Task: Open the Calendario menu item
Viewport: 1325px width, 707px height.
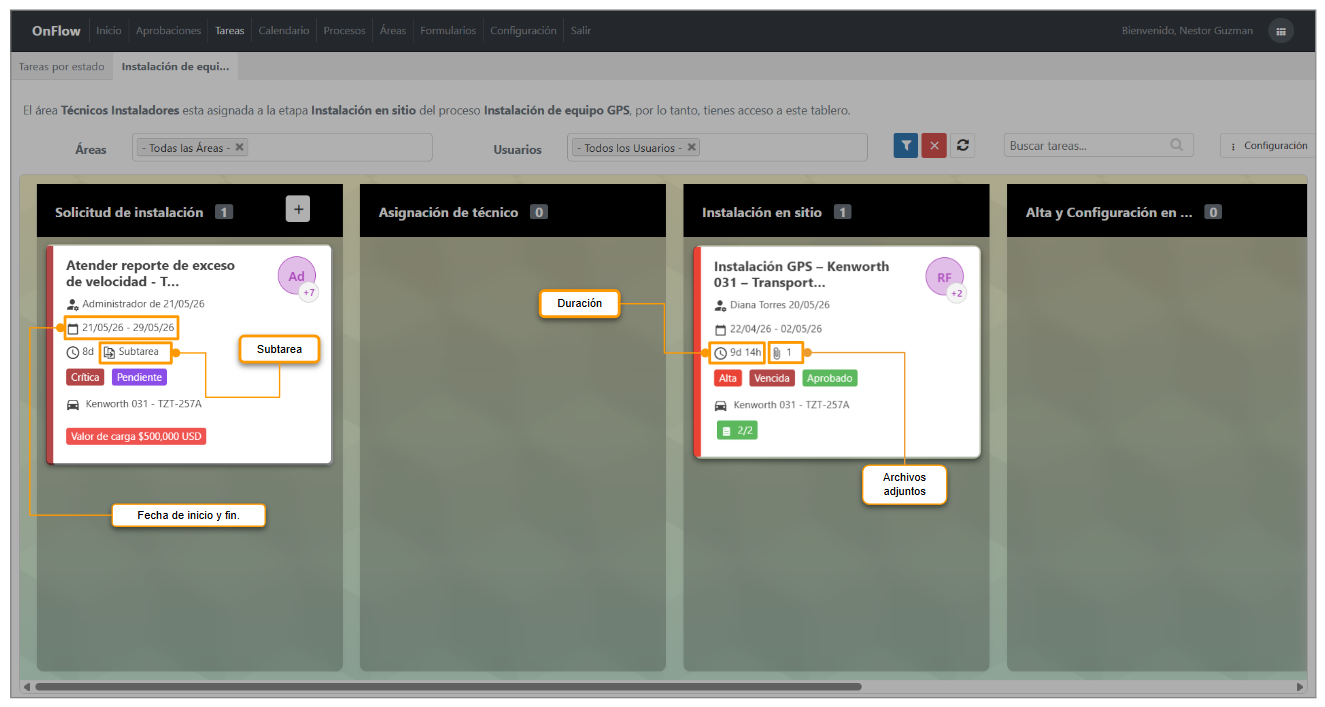Action: coord(284,31)
